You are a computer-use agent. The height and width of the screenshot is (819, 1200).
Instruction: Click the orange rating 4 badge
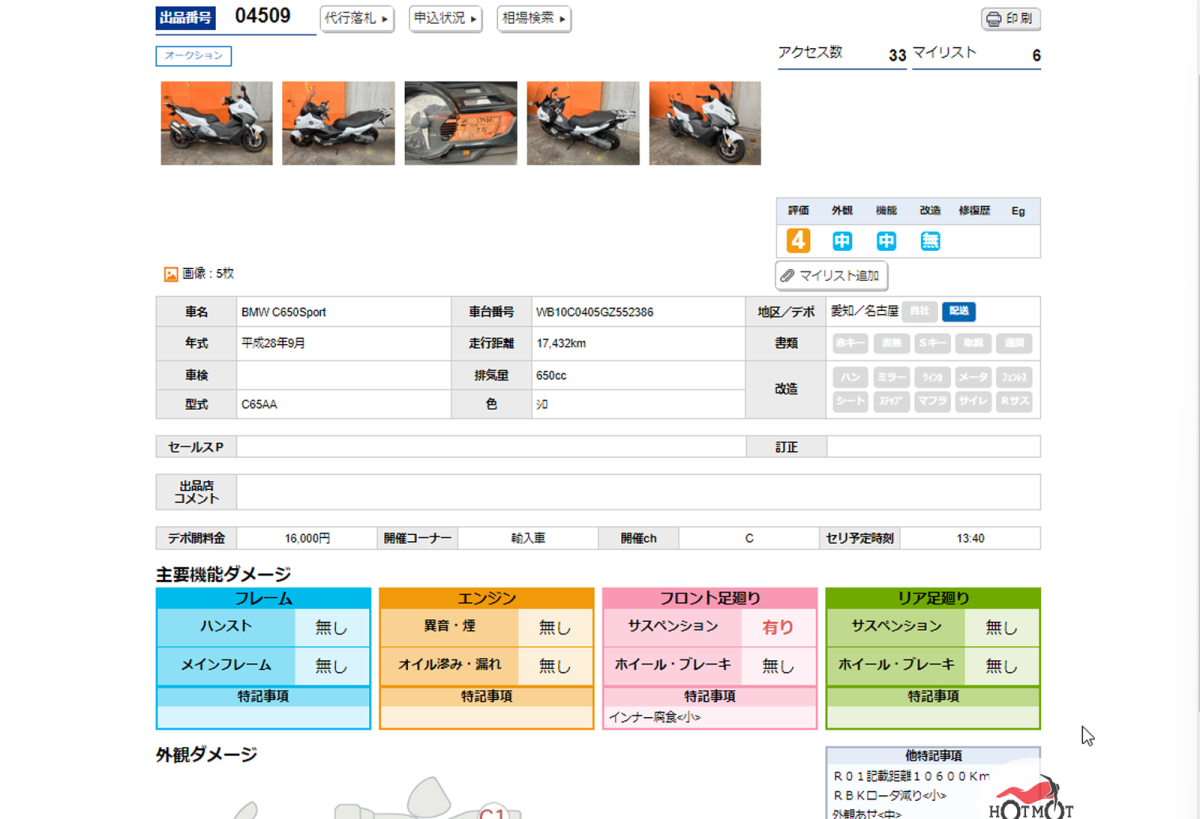(x=798, y=241)
